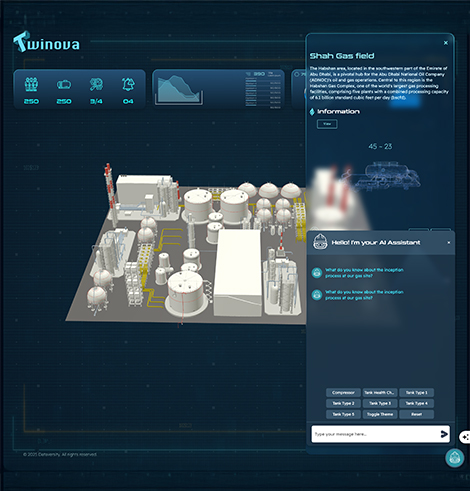Close the Shah Gas field panel

tap(446, 43)
